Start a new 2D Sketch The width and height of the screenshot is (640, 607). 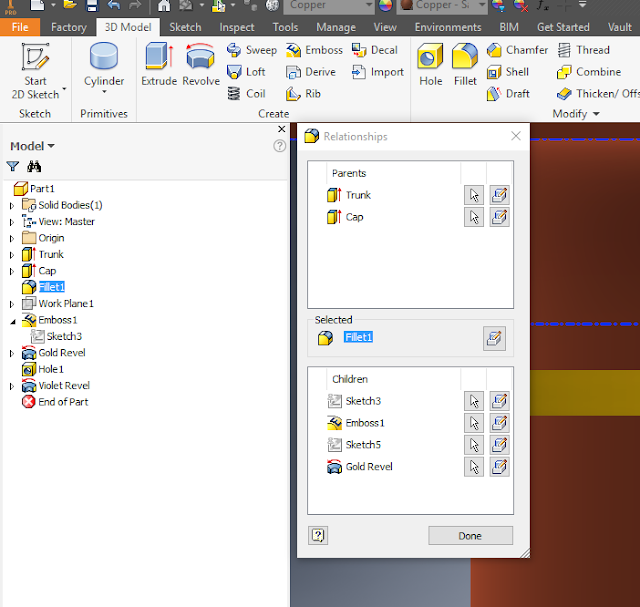[35, 71]
